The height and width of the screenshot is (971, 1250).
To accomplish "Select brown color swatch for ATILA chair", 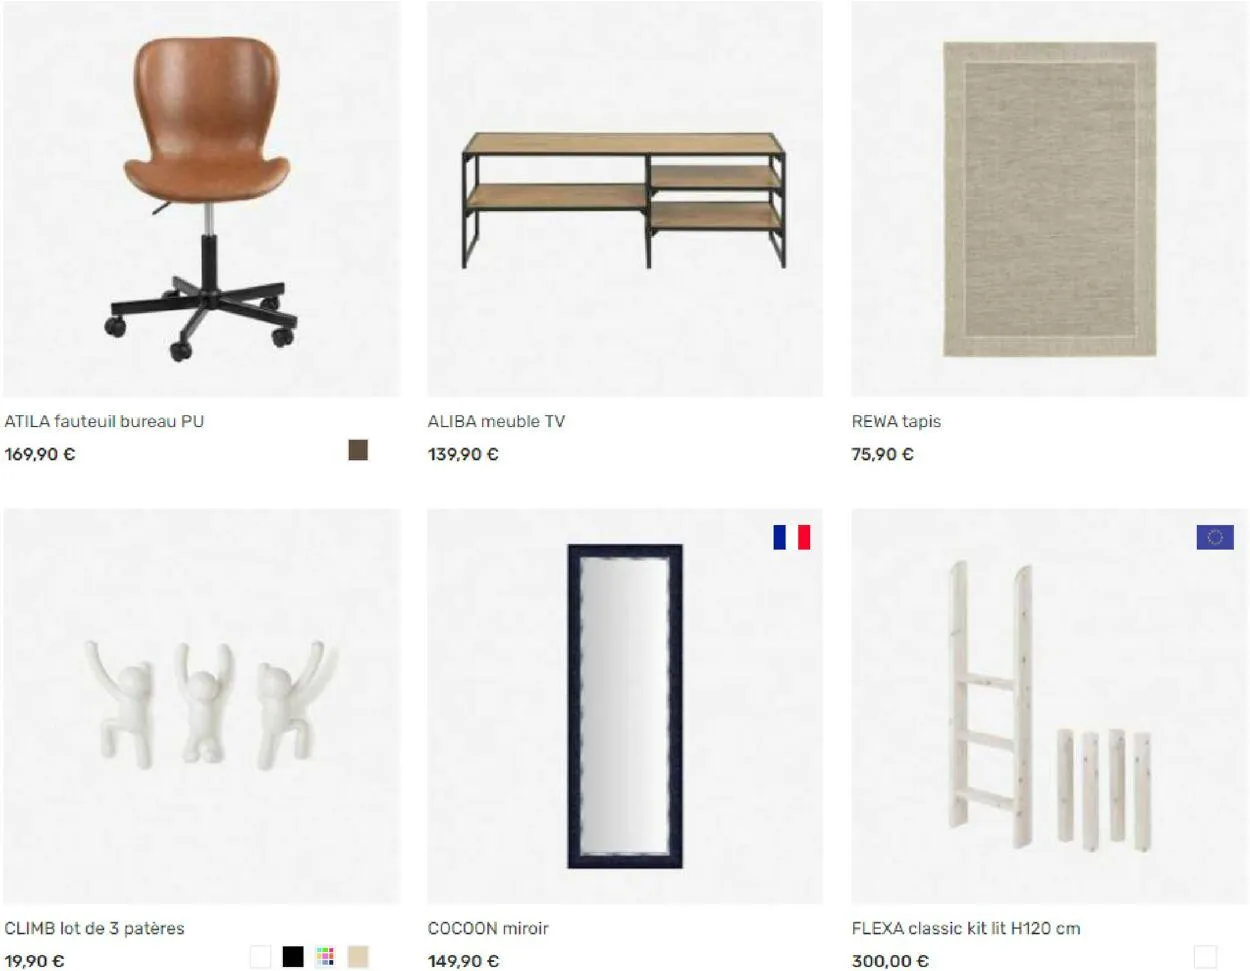I will pos(358,450).
